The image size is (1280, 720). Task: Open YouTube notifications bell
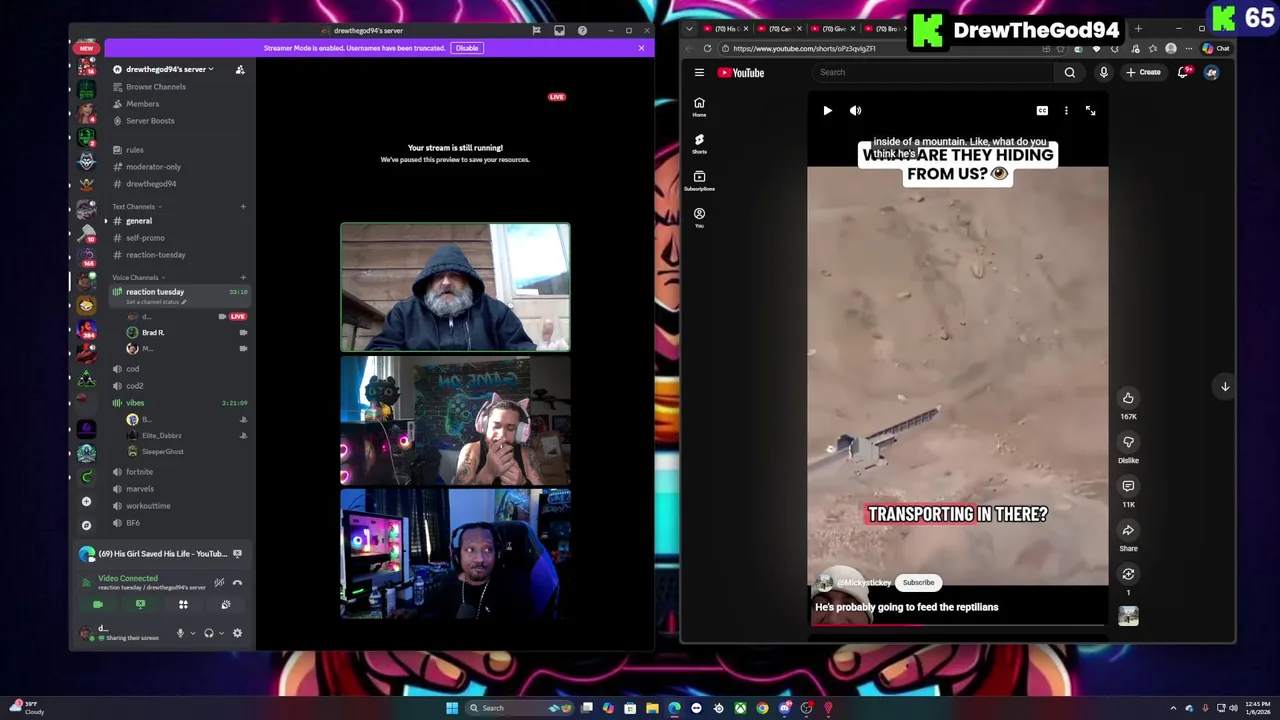pyautogui.click(x=1183, y=72)
